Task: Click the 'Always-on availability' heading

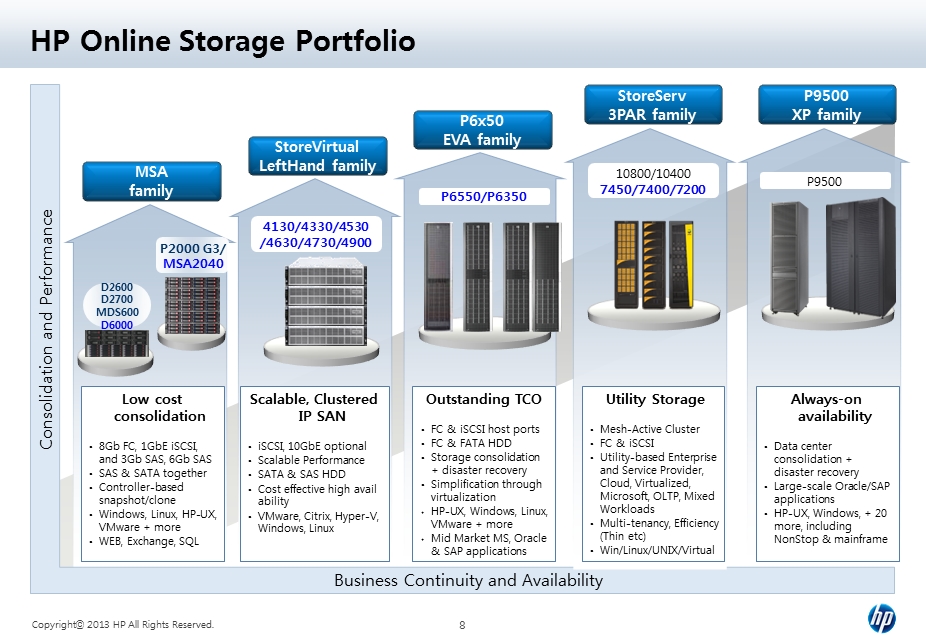Action: coord(830,408)
